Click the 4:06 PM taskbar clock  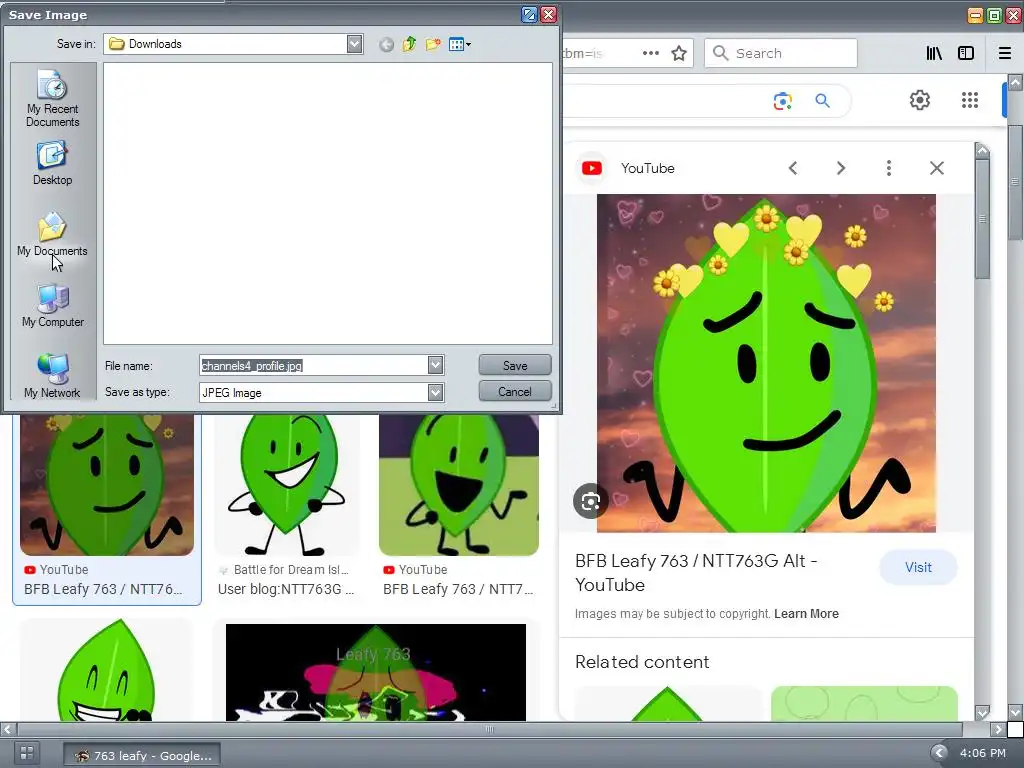pyautogui.click(x=982, y=753)
